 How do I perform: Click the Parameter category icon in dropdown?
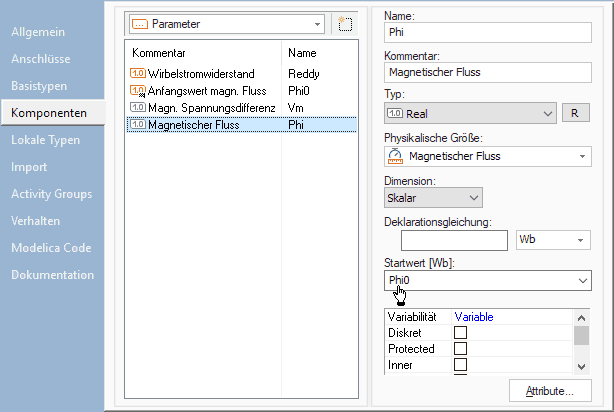140,24
